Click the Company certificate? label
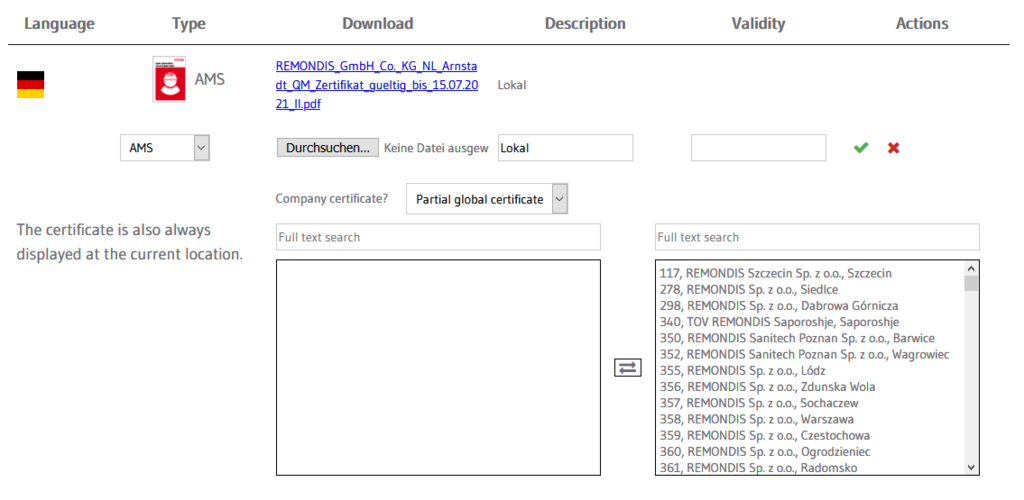The image size is (1024, 500). point(332,198)
